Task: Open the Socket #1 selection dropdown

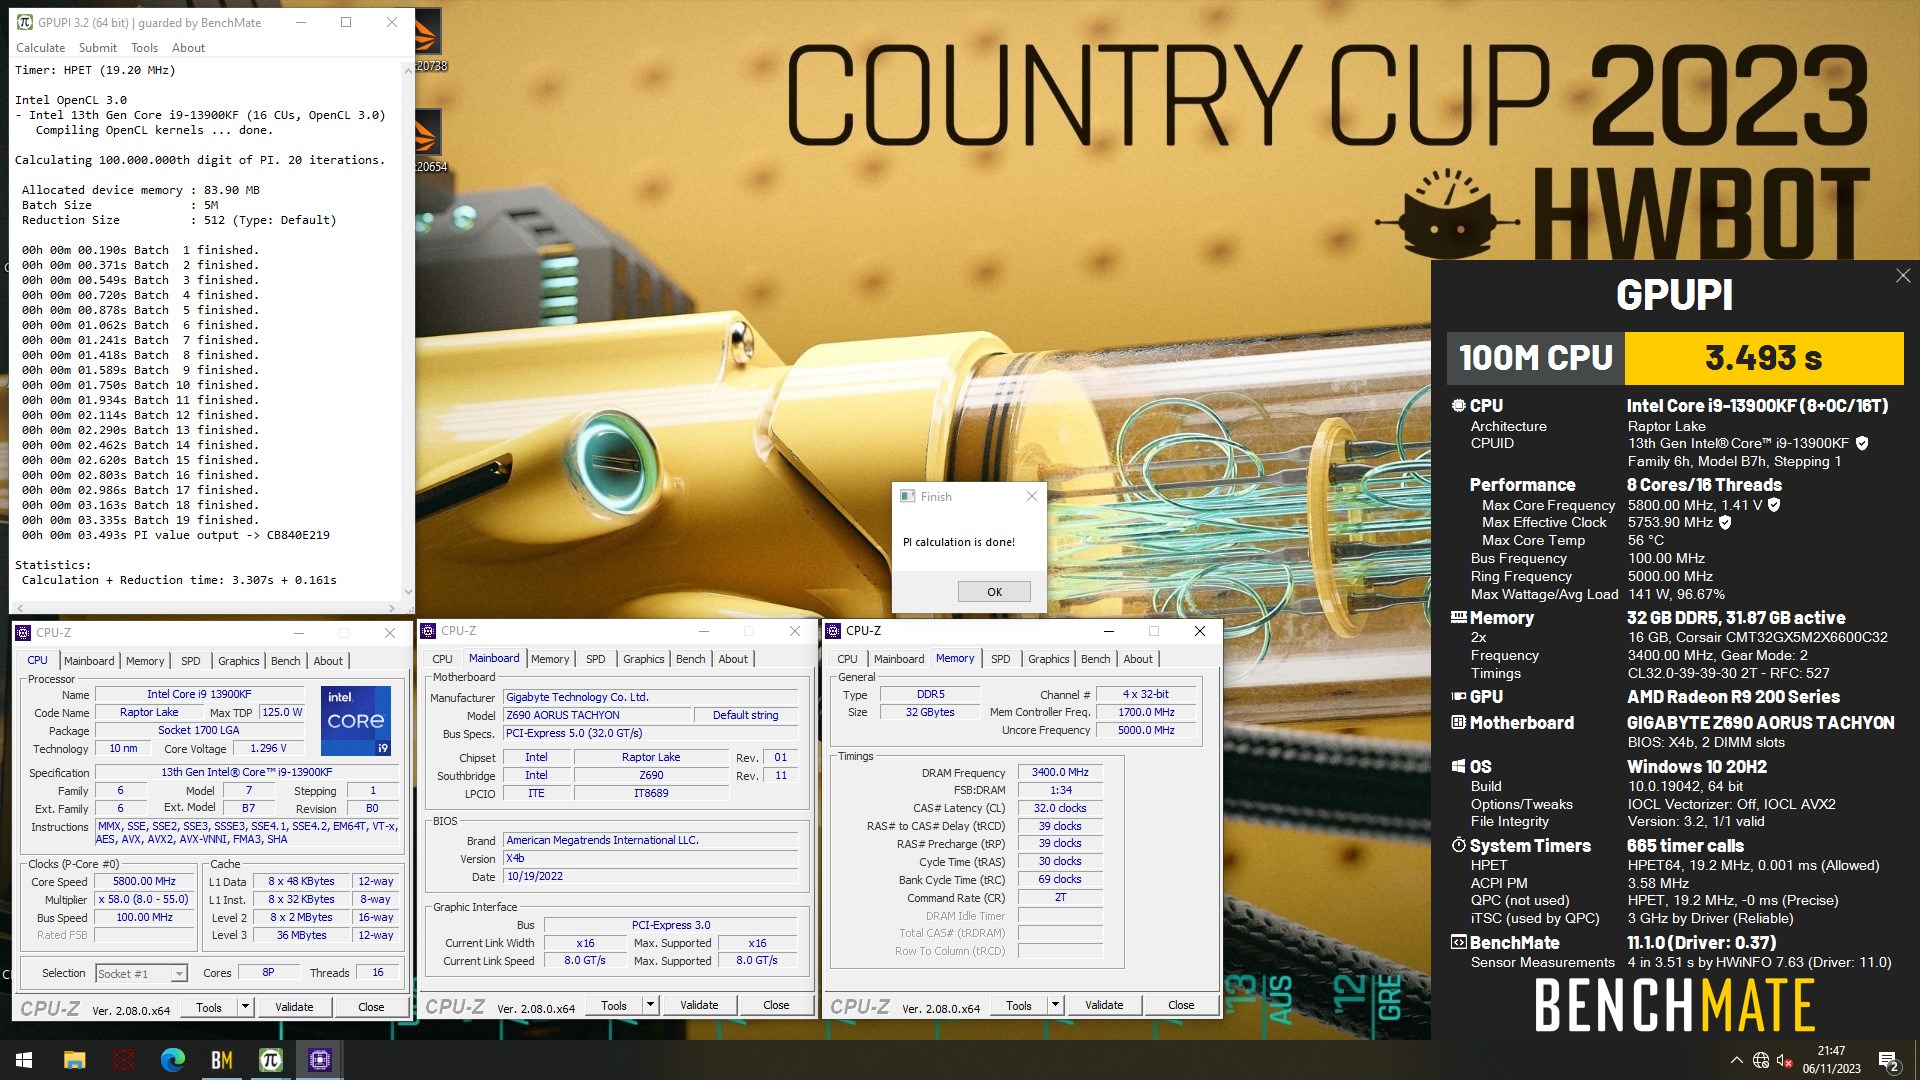Action: 141,974
